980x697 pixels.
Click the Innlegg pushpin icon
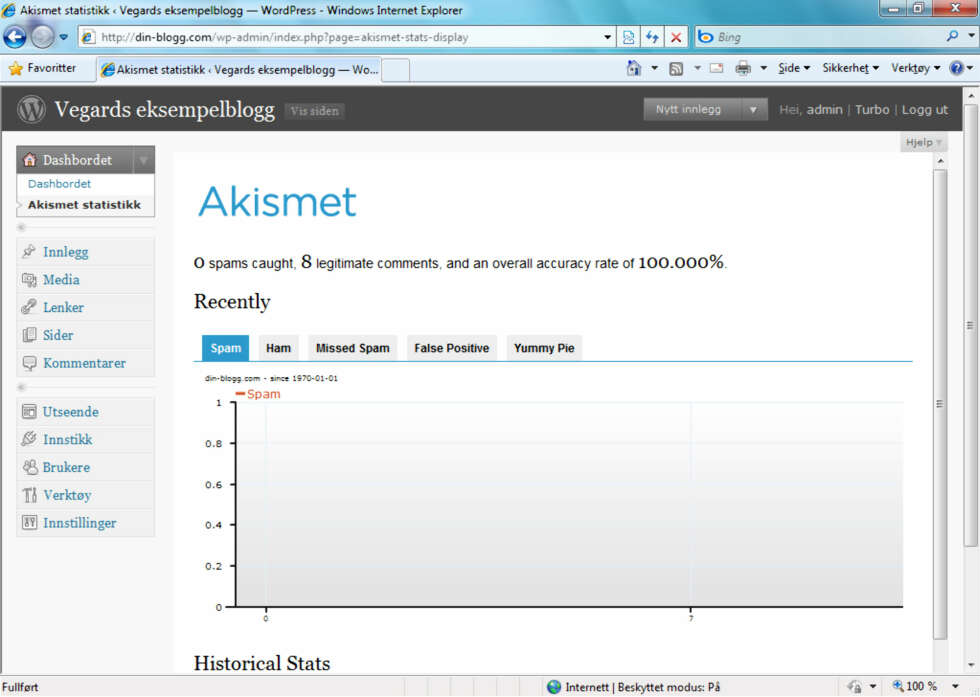[29, 251]
